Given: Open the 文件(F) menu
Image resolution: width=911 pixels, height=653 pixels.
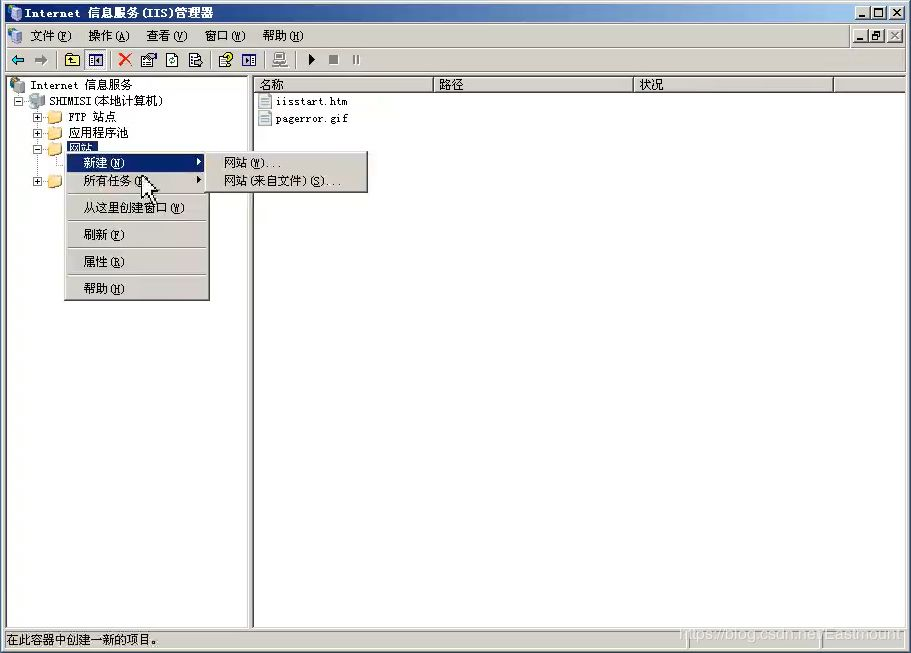Looking at the screenshot, I should click(x=51, y=36).
